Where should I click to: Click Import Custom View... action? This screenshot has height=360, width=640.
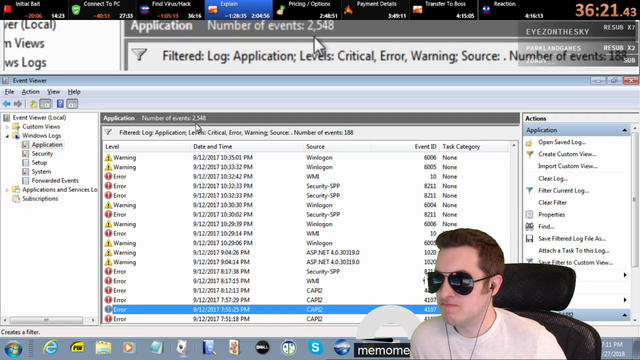567,167
